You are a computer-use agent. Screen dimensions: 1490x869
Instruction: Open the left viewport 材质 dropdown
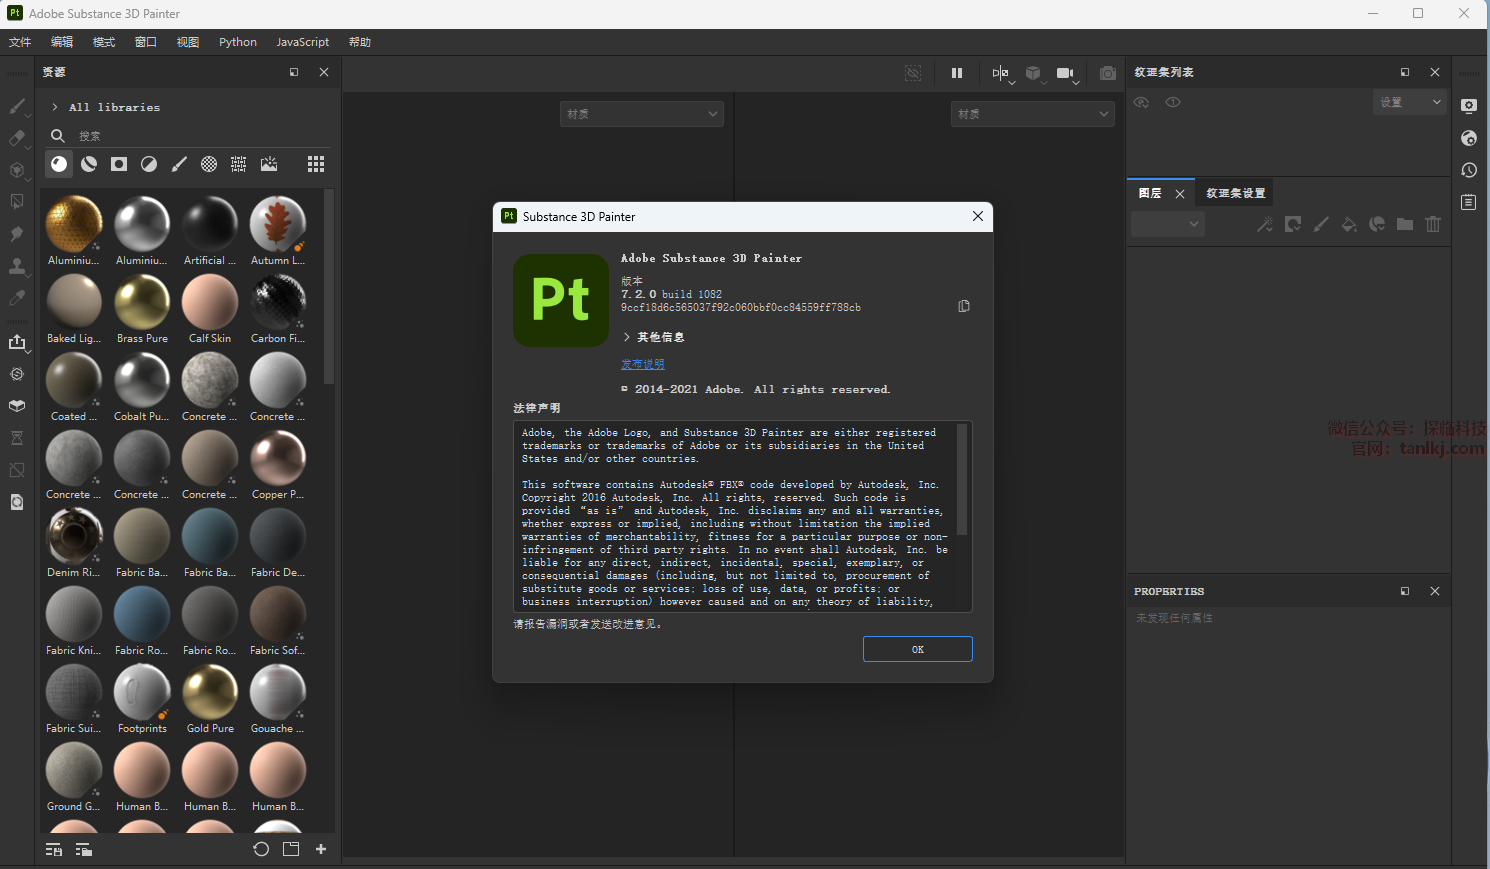pos(642,114)
